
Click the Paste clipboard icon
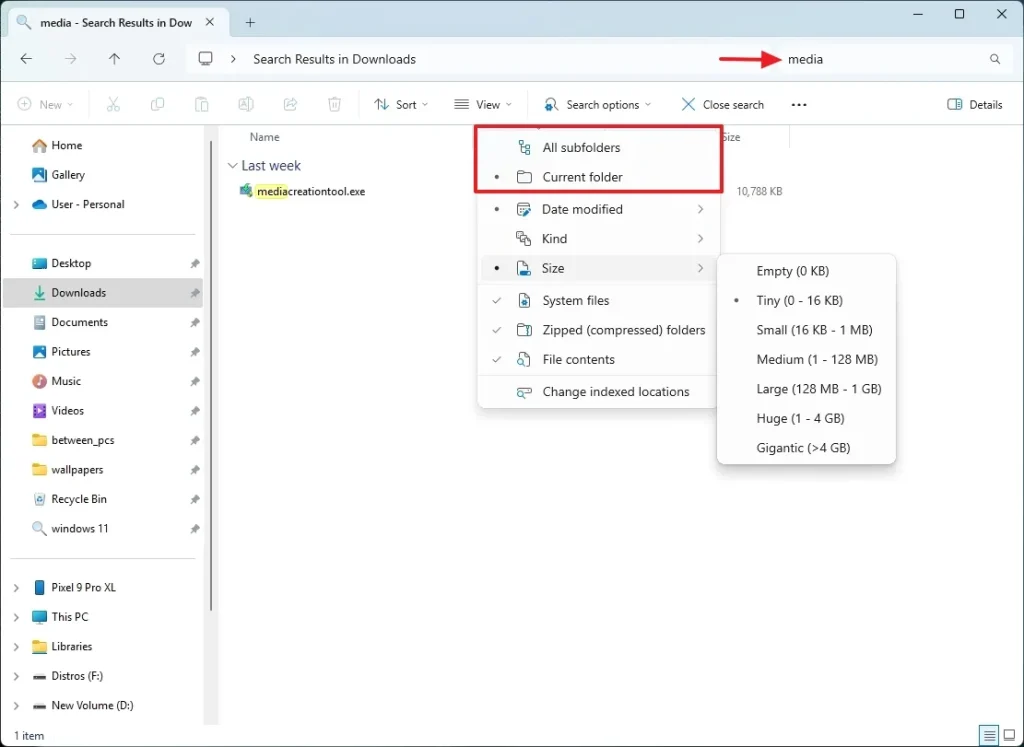202,104
